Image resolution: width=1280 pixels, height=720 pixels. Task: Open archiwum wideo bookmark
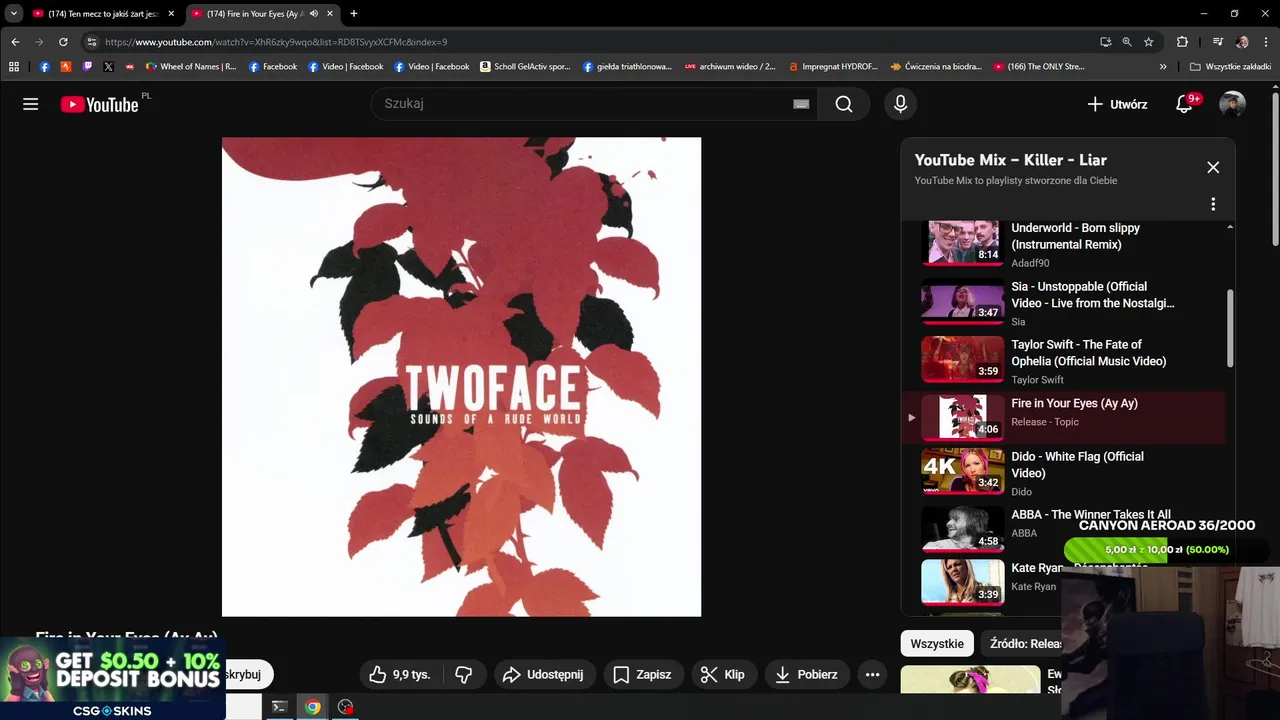(x=730, y=67)
